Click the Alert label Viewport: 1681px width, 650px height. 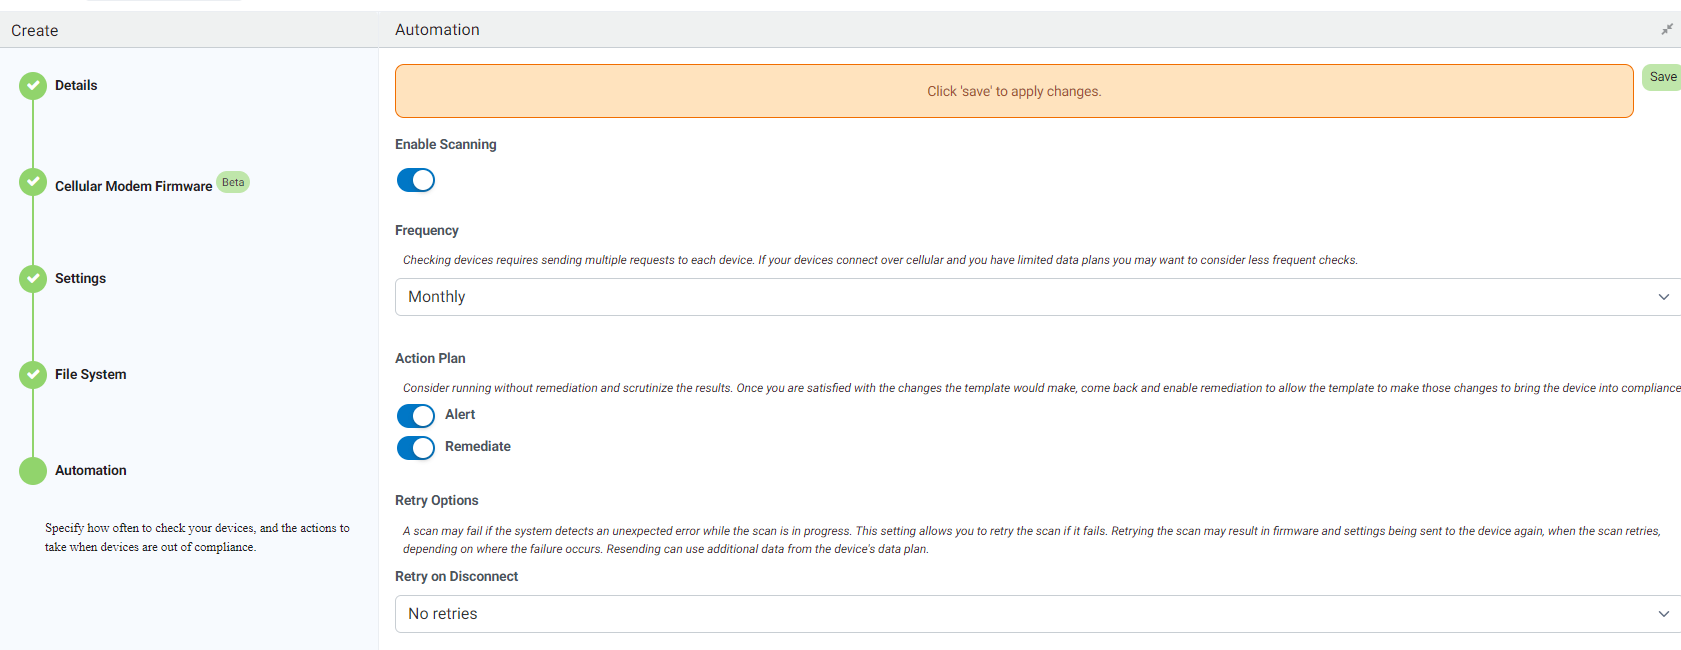click(x=460, y=414)
